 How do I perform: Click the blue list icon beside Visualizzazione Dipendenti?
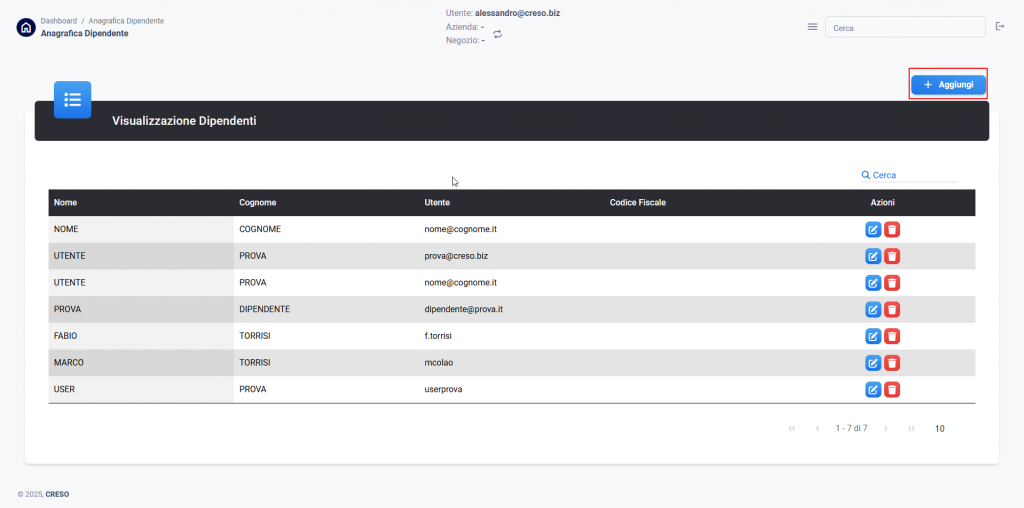(72, 100)
